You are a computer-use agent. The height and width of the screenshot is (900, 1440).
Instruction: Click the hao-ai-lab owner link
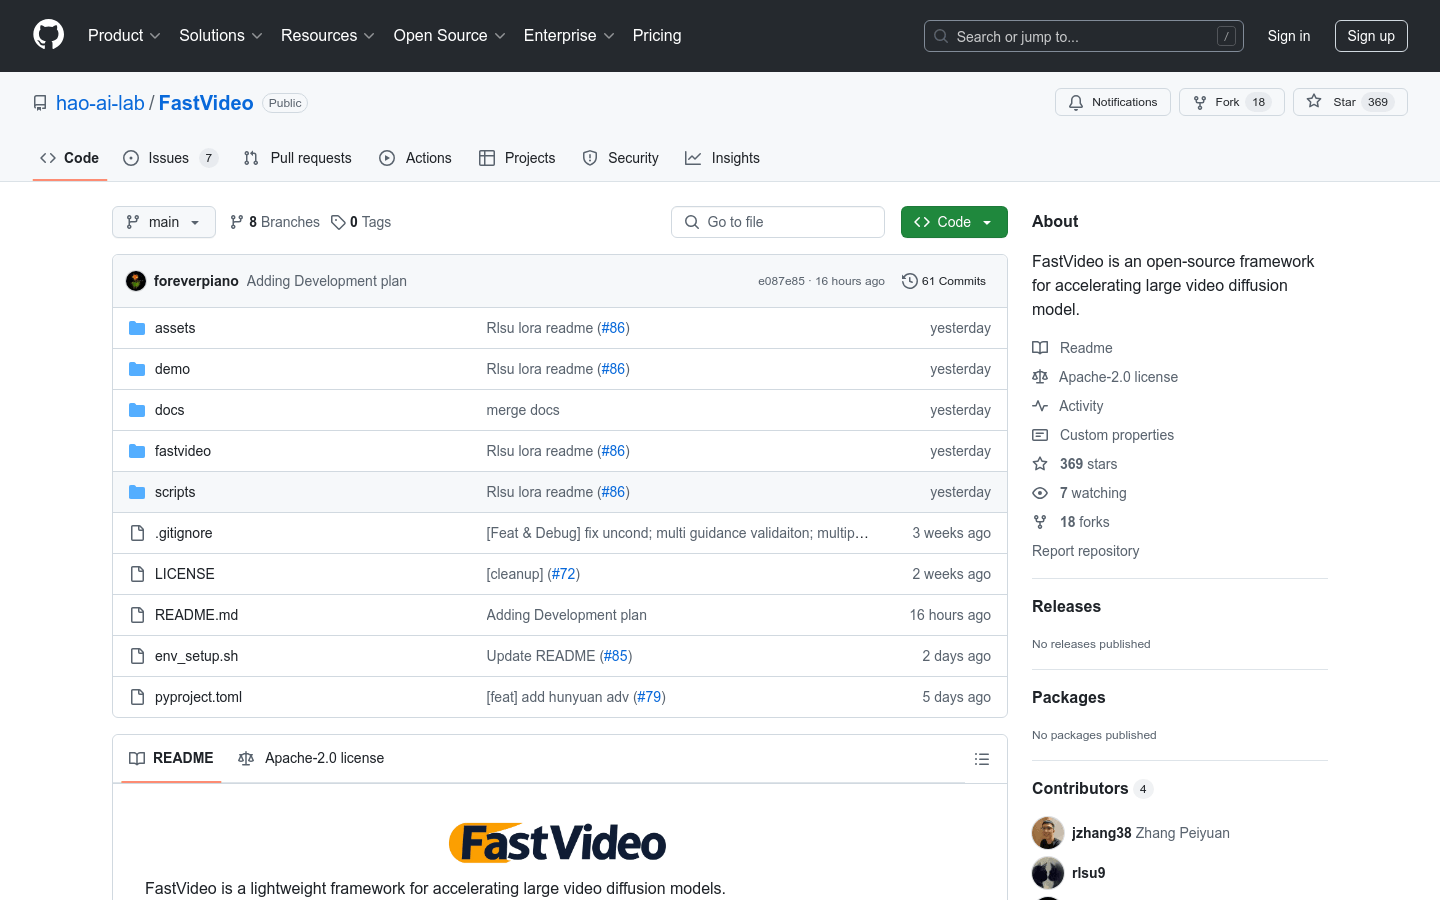click(x=100, y=103)
